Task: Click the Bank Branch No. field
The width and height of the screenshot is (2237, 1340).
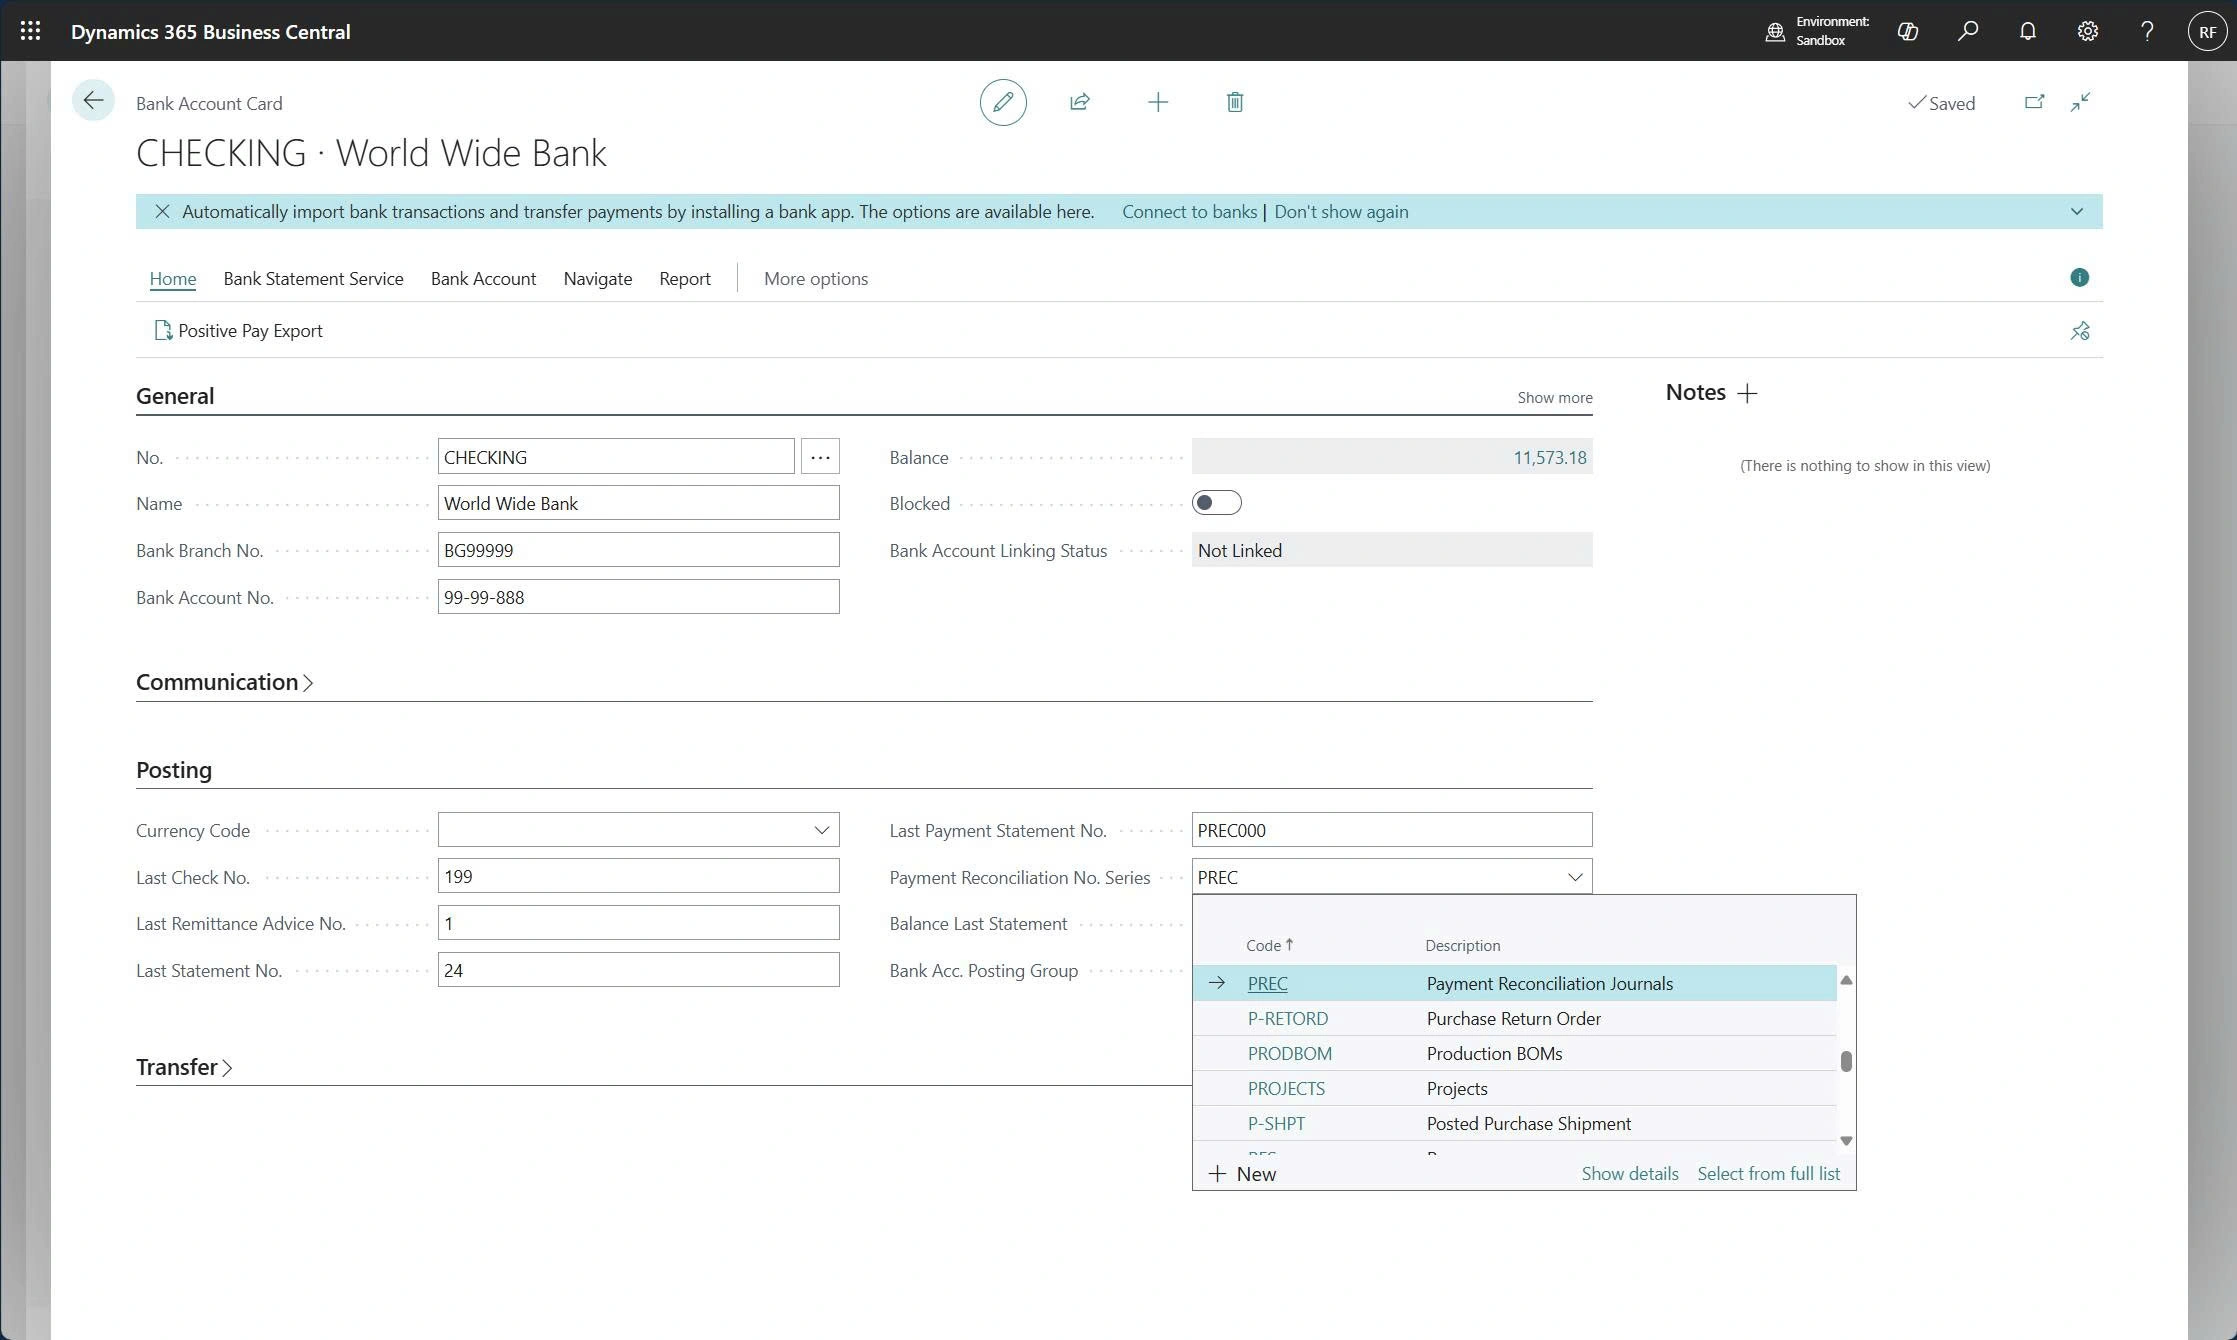Action: [638, 550]
